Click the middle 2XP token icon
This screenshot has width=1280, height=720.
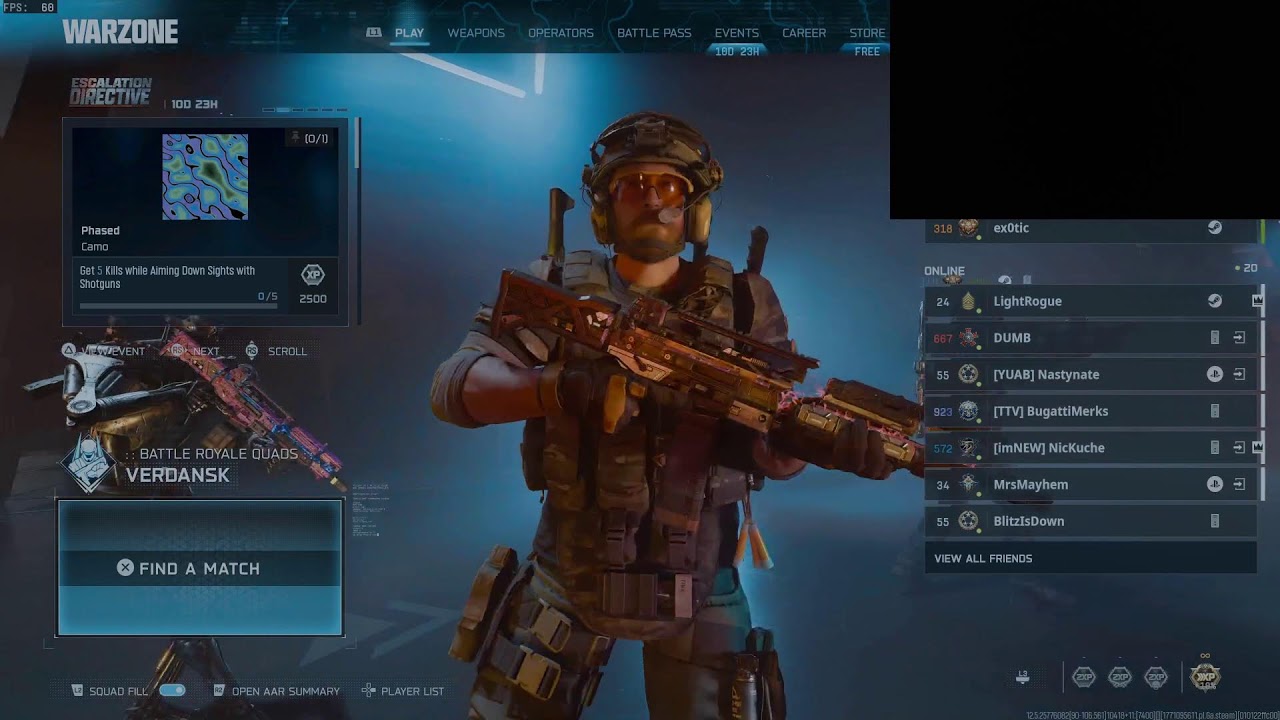tap(1120, 677)
